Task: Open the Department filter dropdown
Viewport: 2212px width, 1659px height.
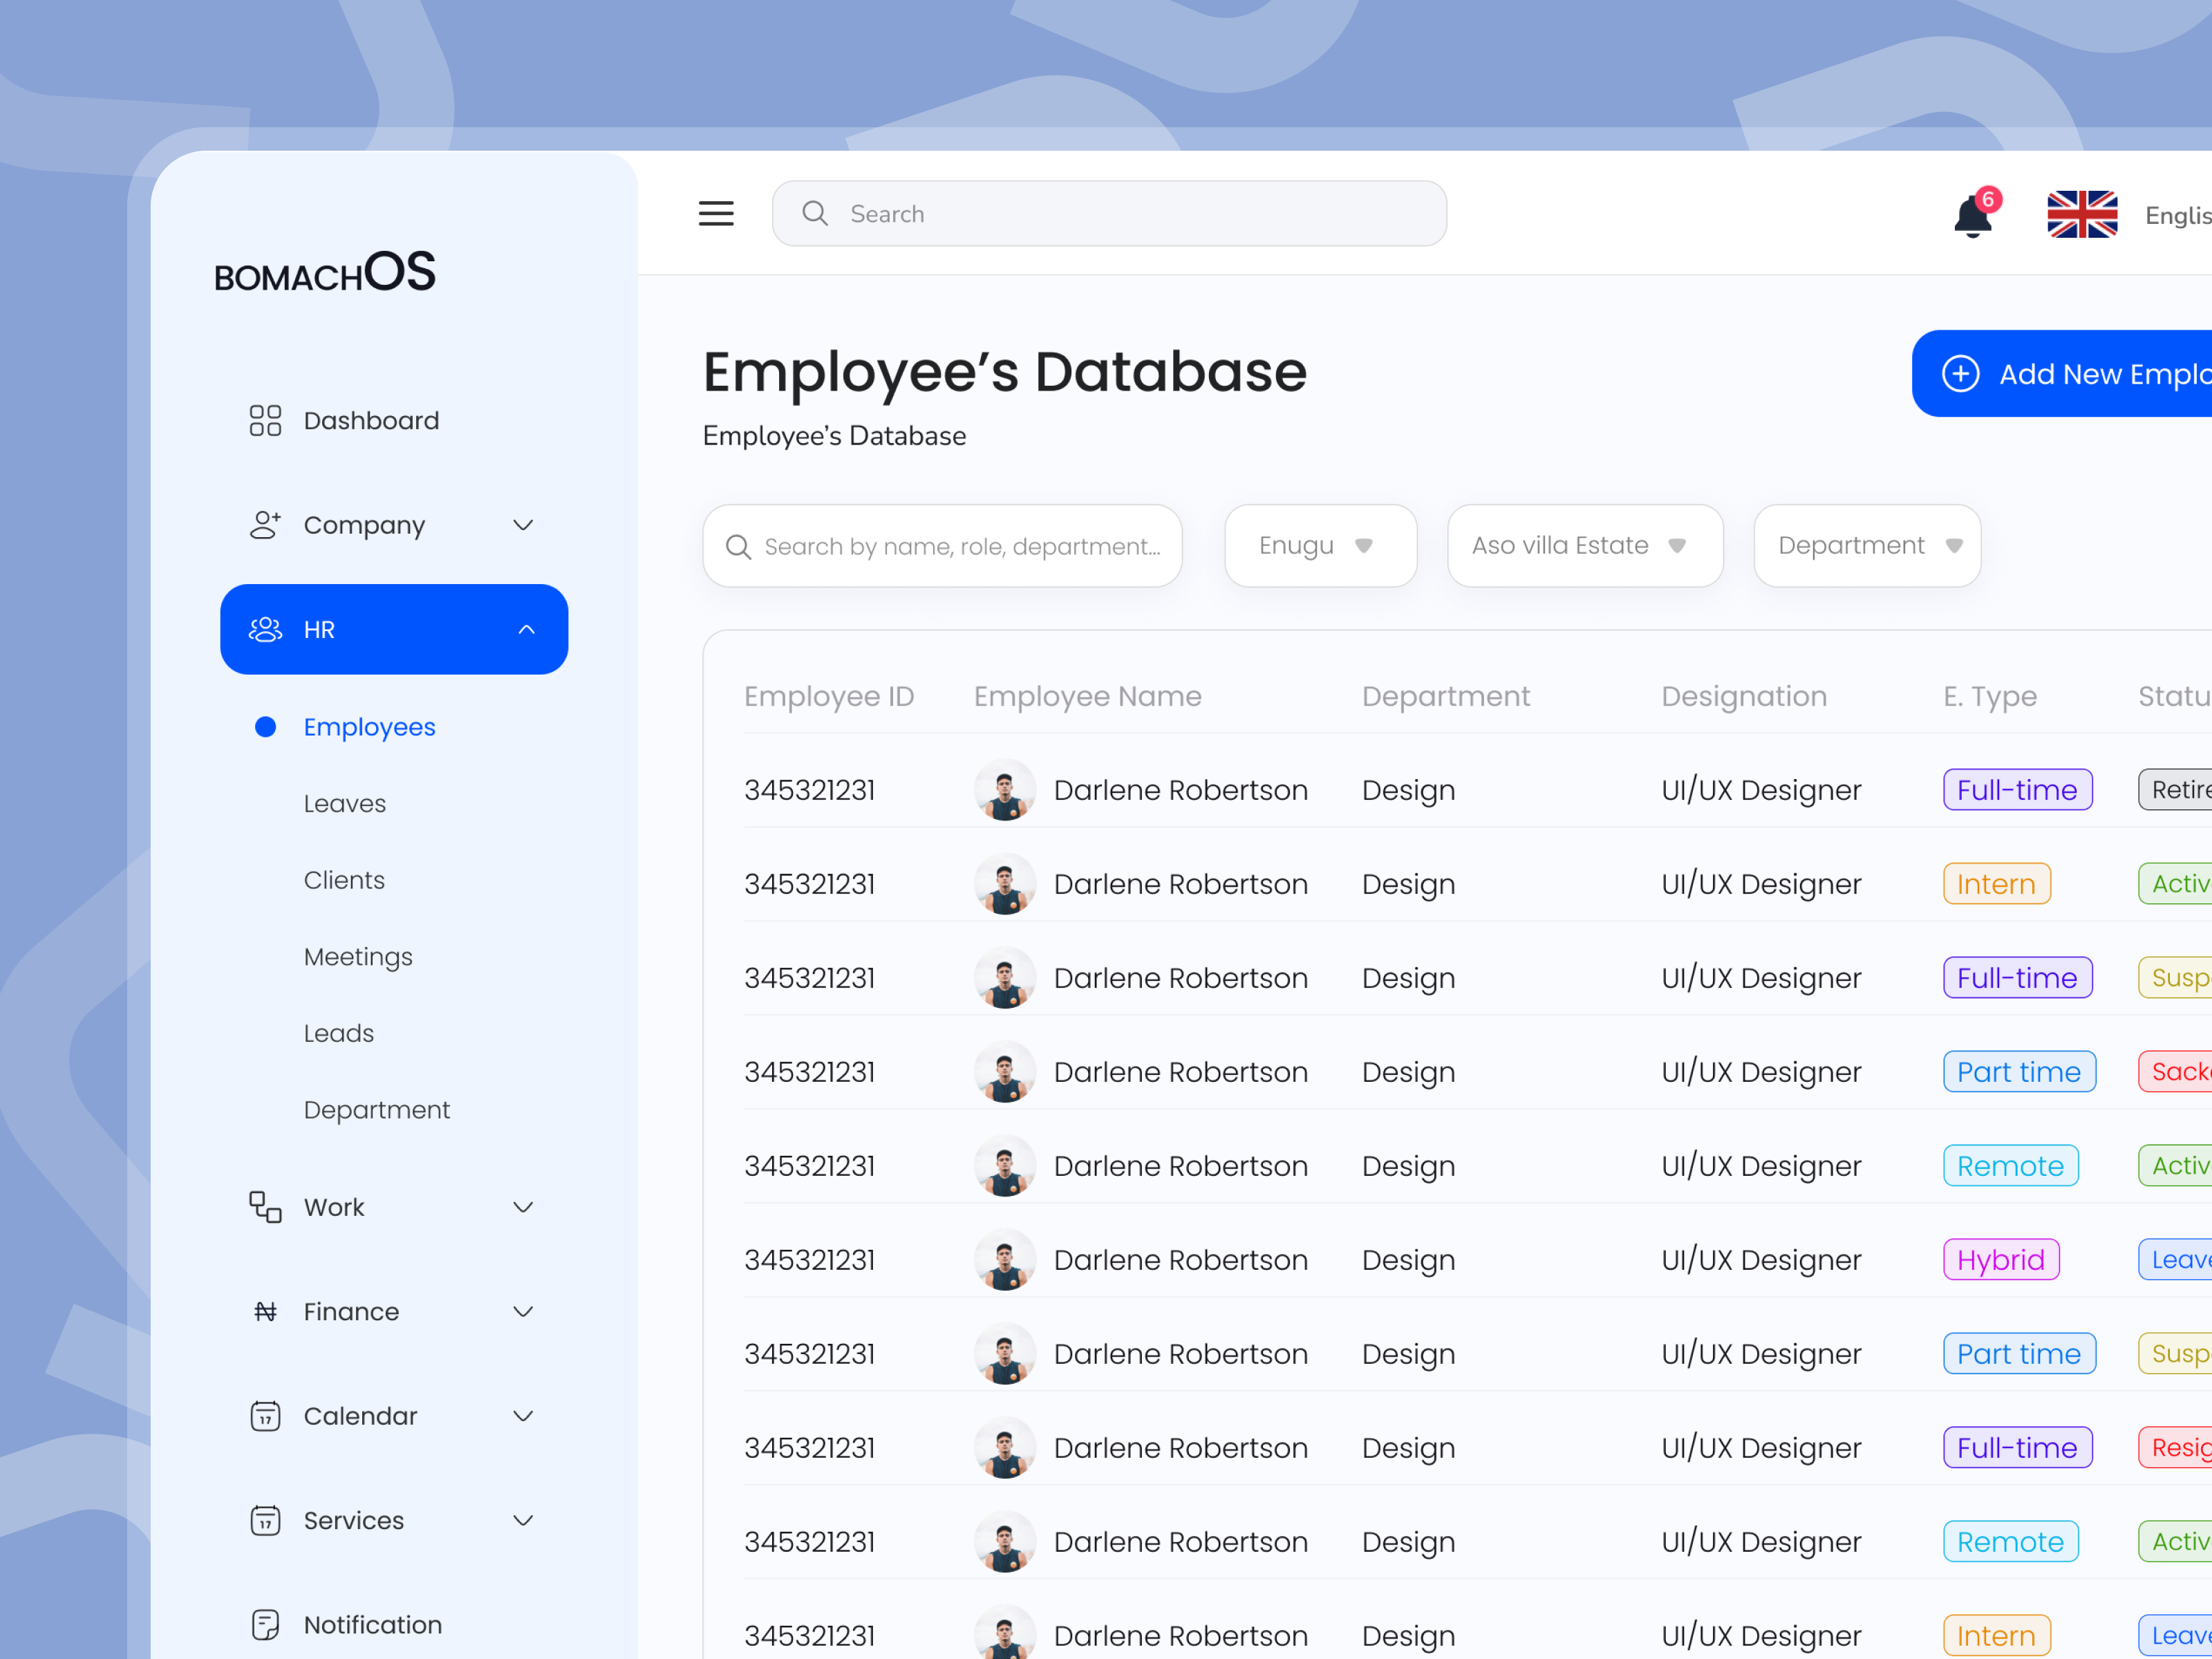Action: coord(1866,545)
